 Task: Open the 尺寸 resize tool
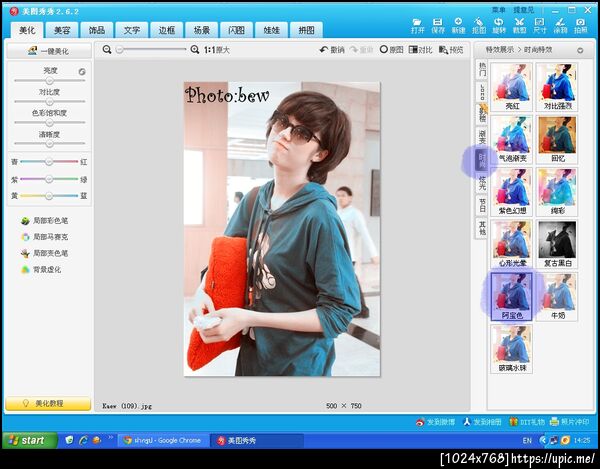540,26
